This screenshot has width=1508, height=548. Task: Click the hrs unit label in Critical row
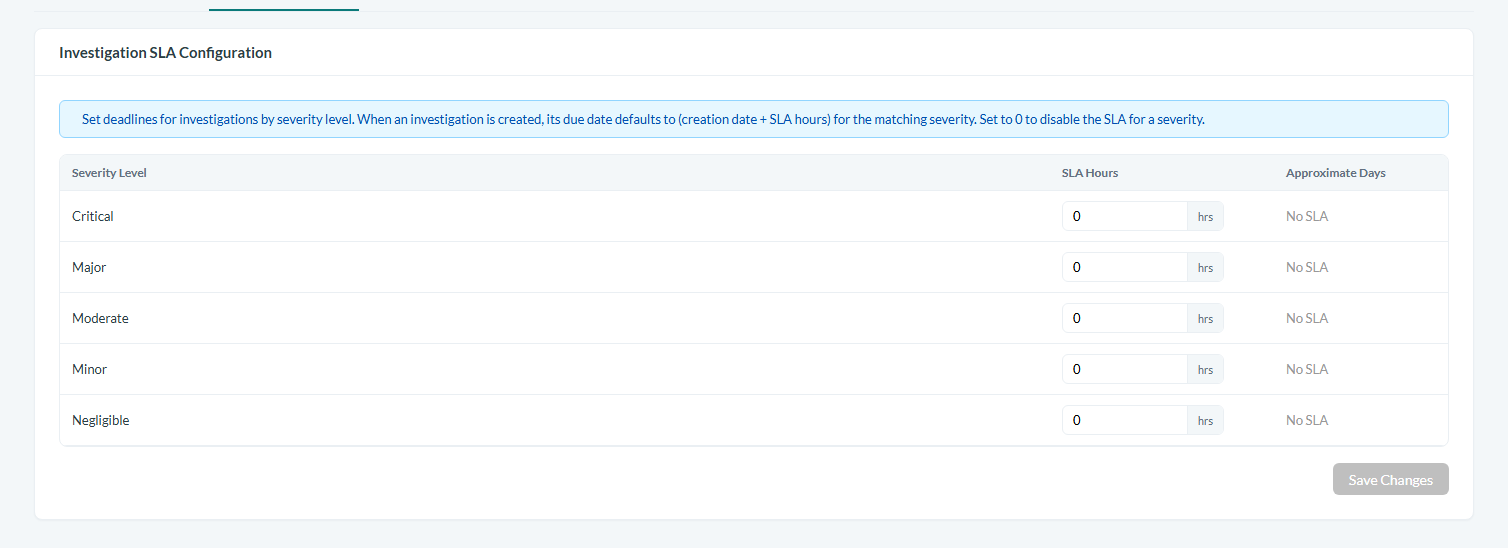coord(1205,216)
